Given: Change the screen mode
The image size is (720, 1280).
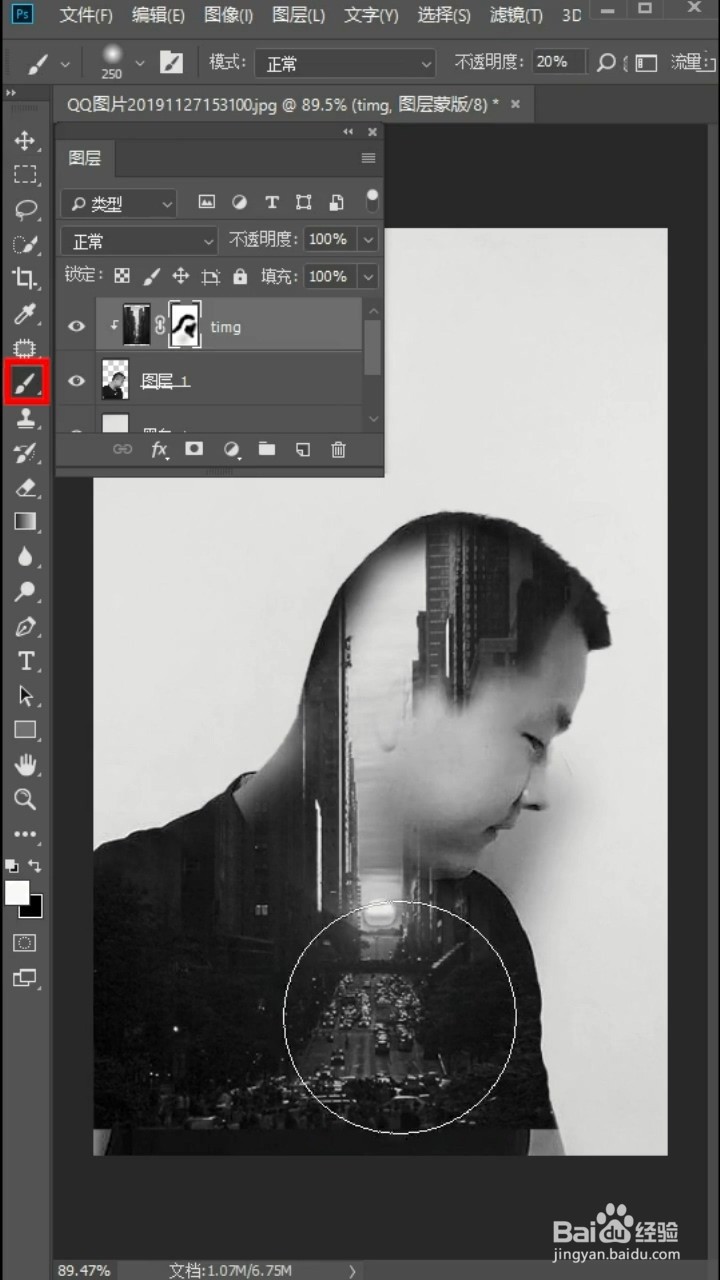Looking at the screenshot, I should (x=25, y=977).
